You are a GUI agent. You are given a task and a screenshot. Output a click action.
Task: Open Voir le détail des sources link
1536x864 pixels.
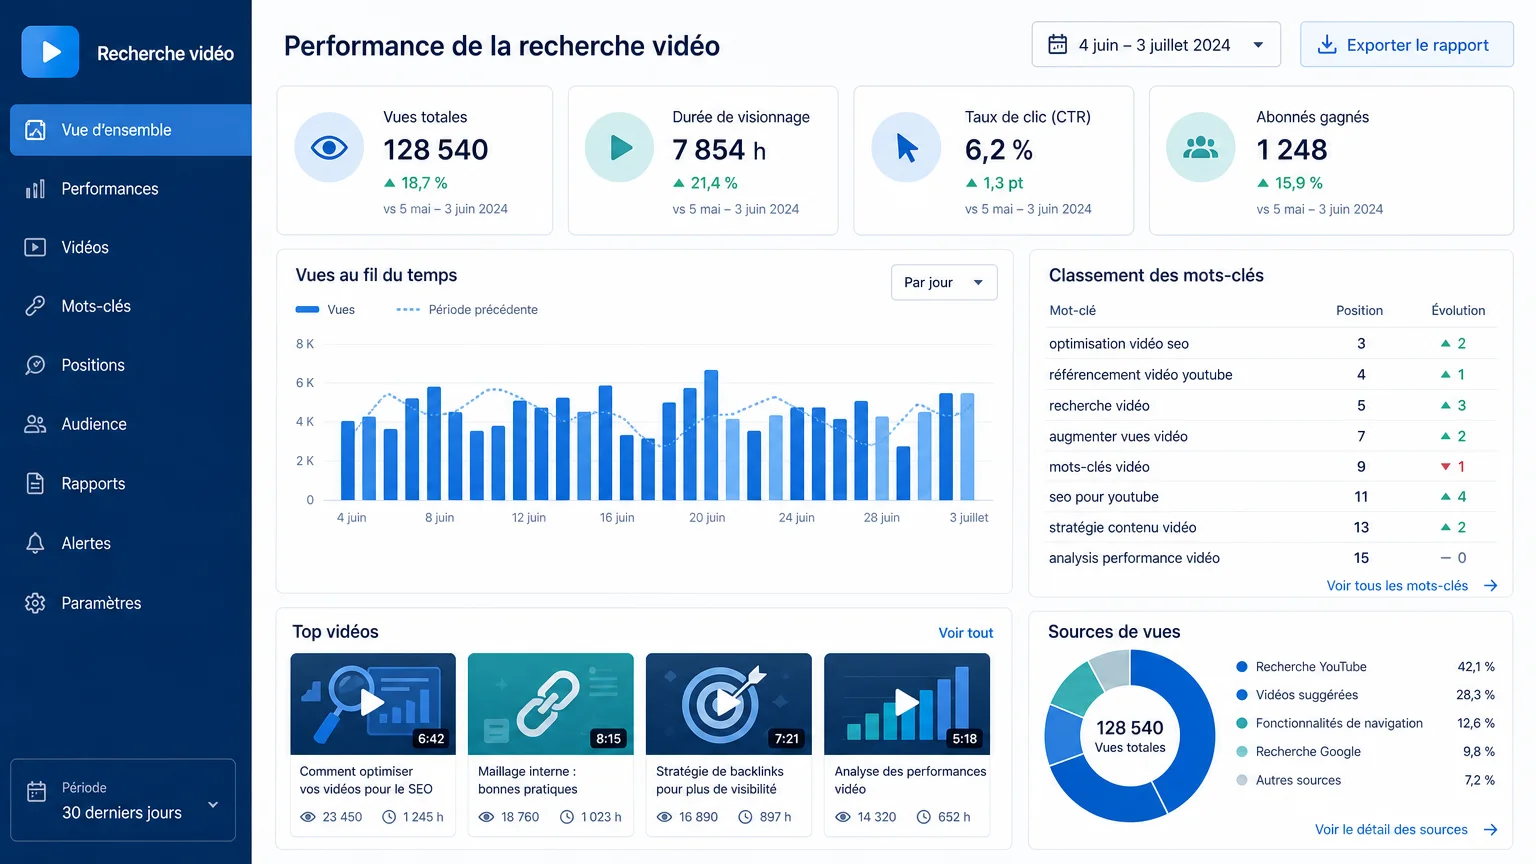[x=1406, y=830]
